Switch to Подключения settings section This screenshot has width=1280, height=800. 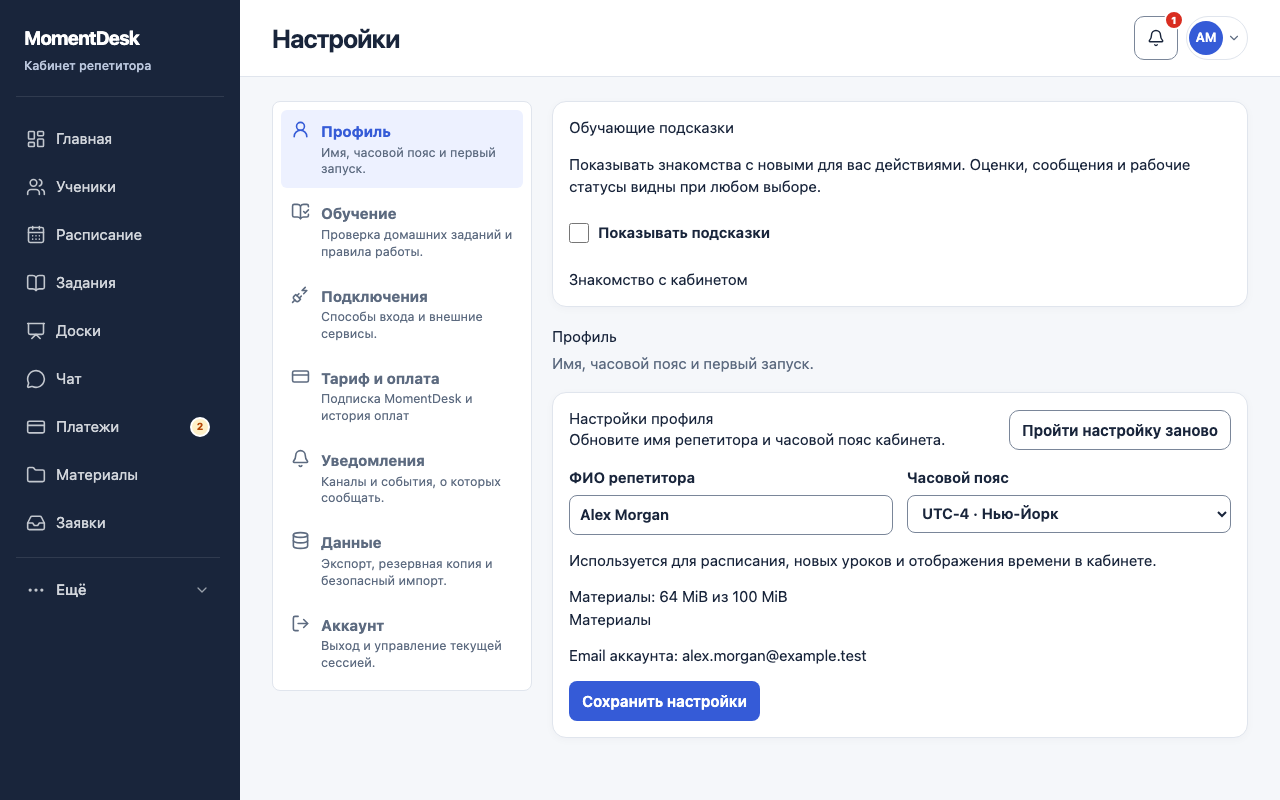[402, 314]
